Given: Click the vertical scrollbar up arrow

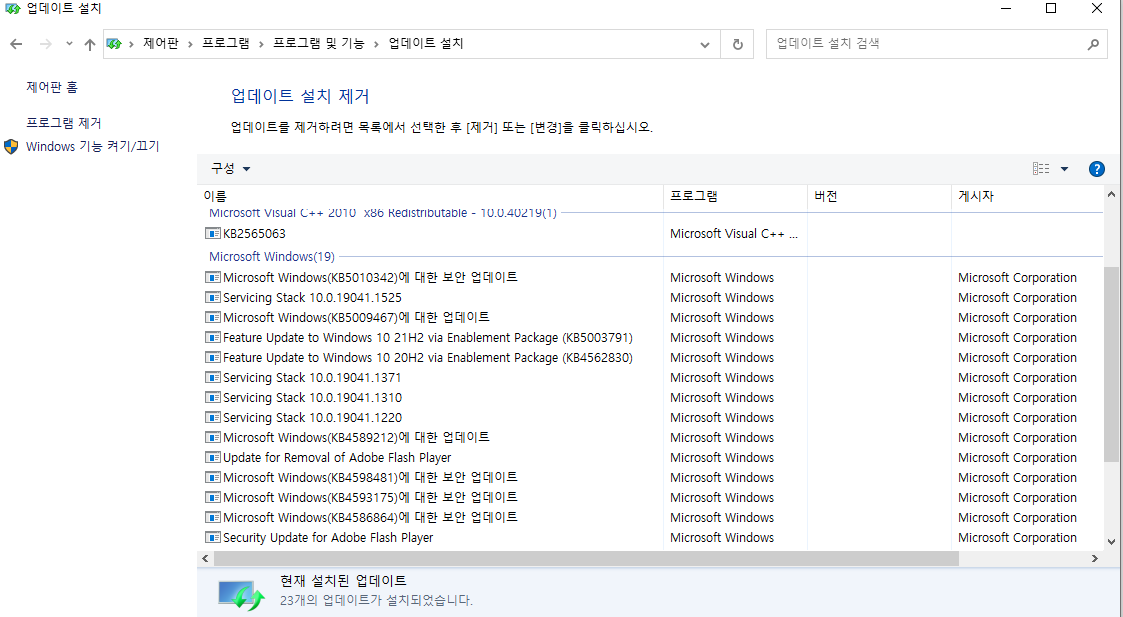Looking at the screenshot, I should 1111,194.
